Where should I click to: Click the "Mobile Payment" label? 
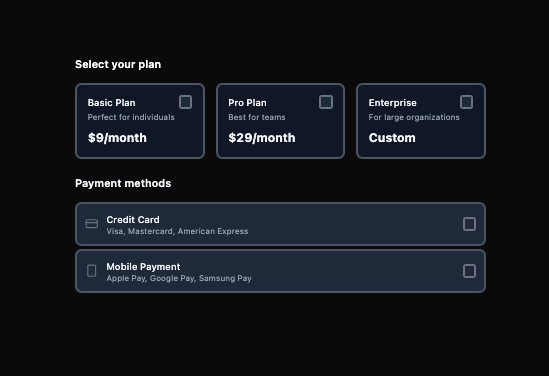[143, 267]
